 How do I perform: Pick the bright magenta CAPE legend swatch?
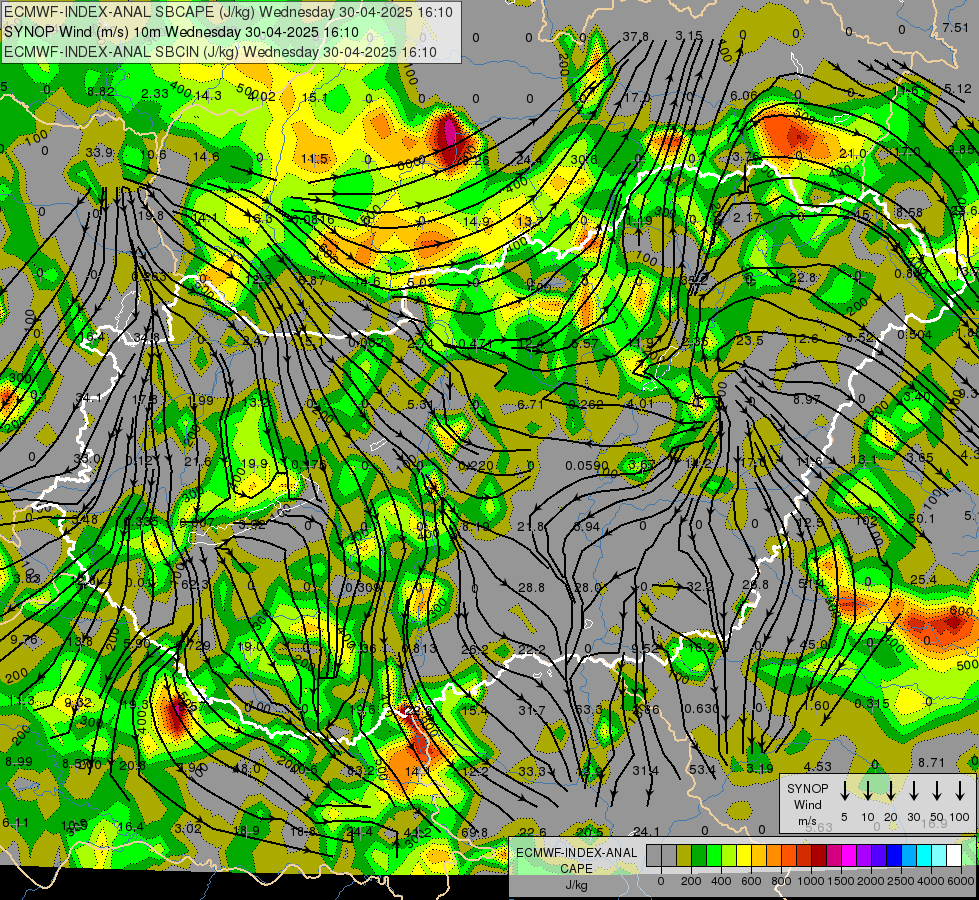tap(849, 855)
